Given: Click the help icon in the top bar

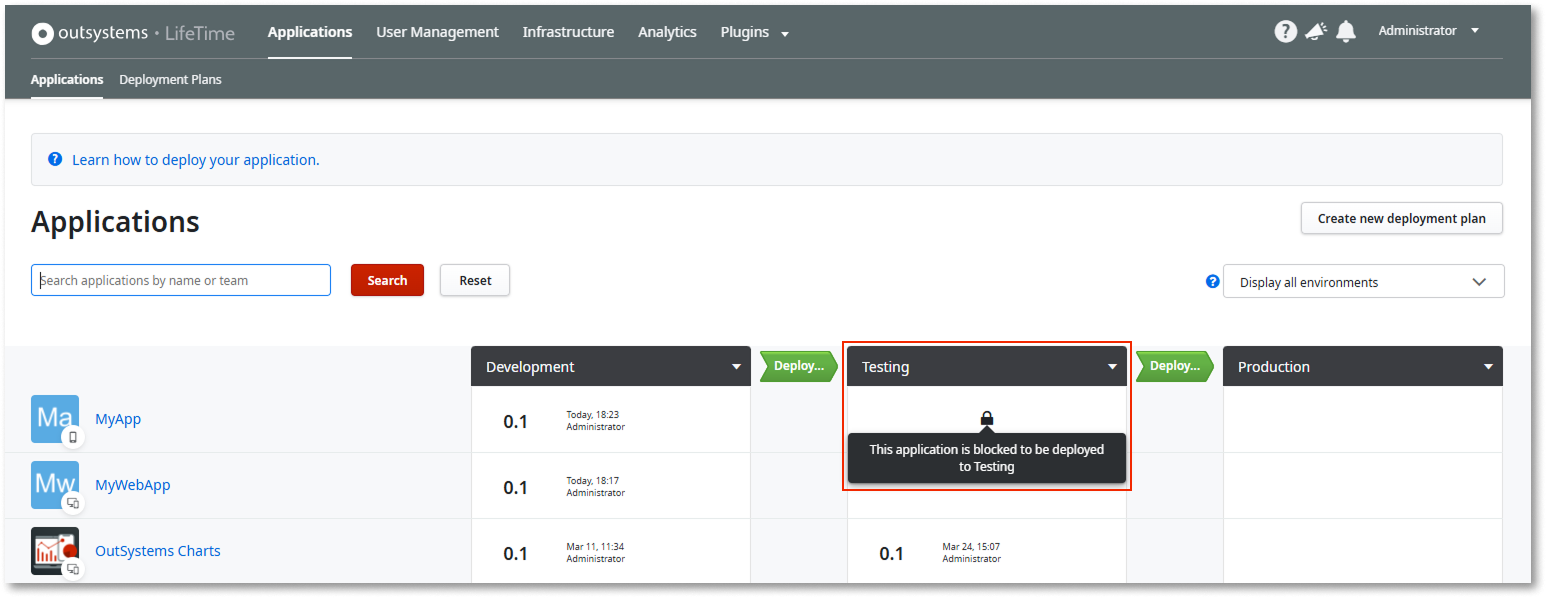Looking at the screenshot, I should click(x=1285, y=30).
